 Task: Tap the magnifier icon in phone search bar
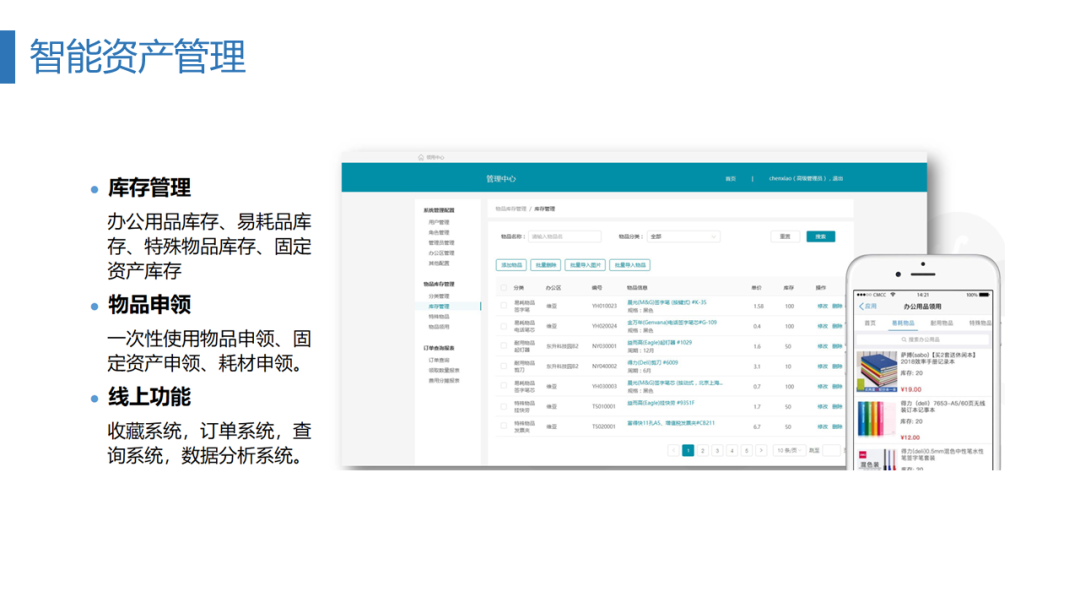point(904,339)
